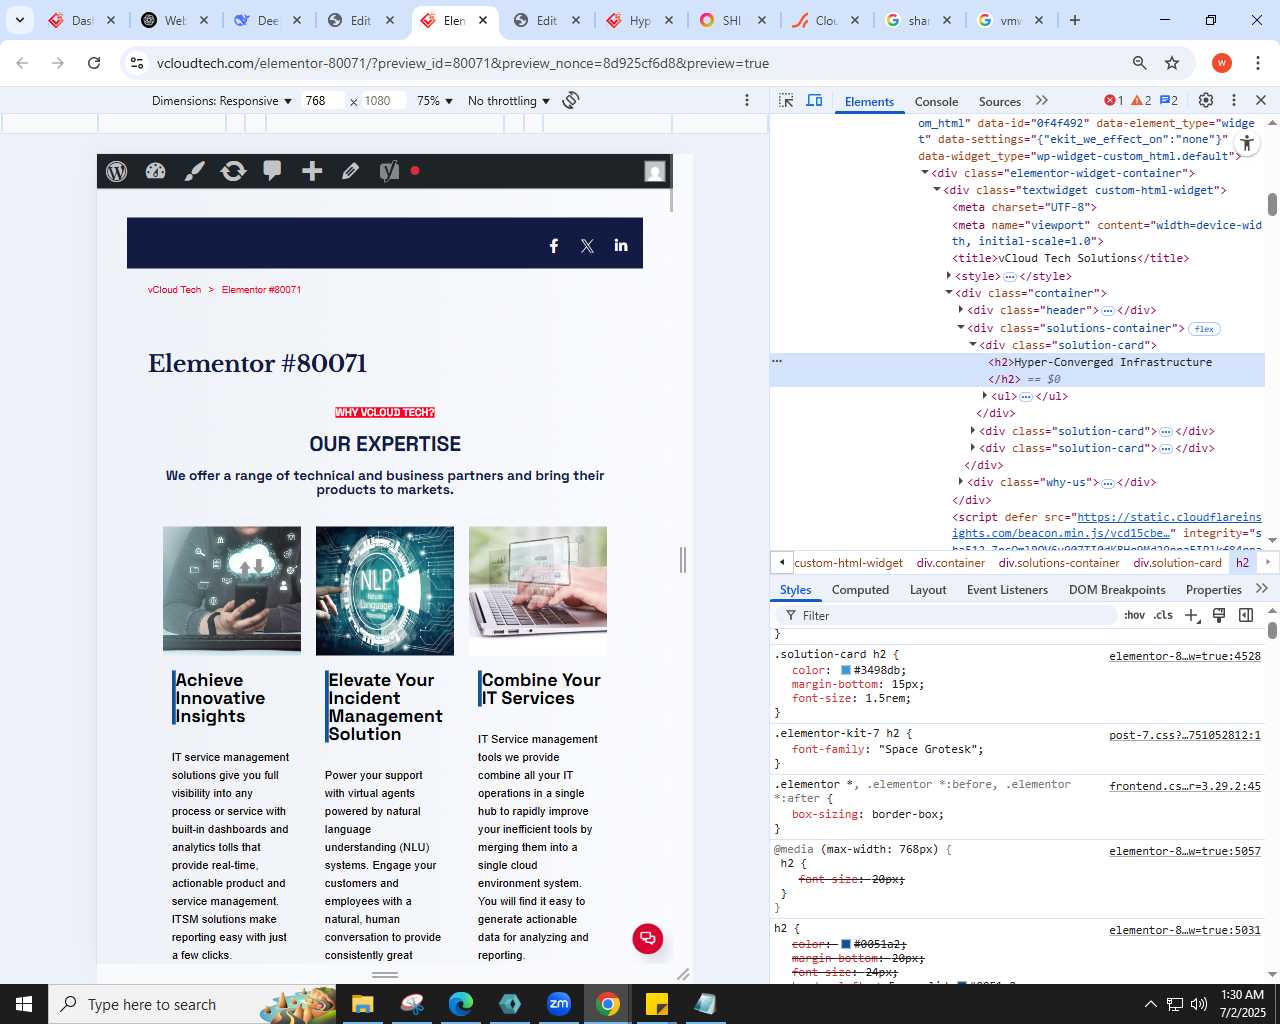Reload the page

(94, 63)
